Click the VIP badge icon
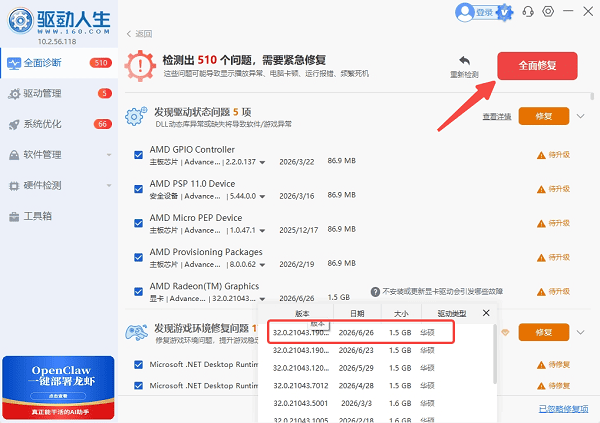600x423 pixels. (504, 13)
